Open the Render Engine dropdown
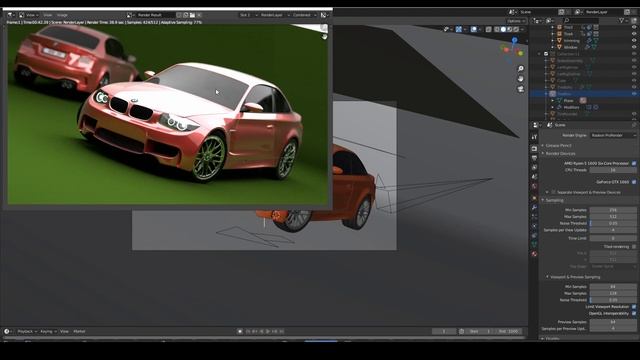The height and width of the screenshot is (360, 640). [x=613, y=135]
